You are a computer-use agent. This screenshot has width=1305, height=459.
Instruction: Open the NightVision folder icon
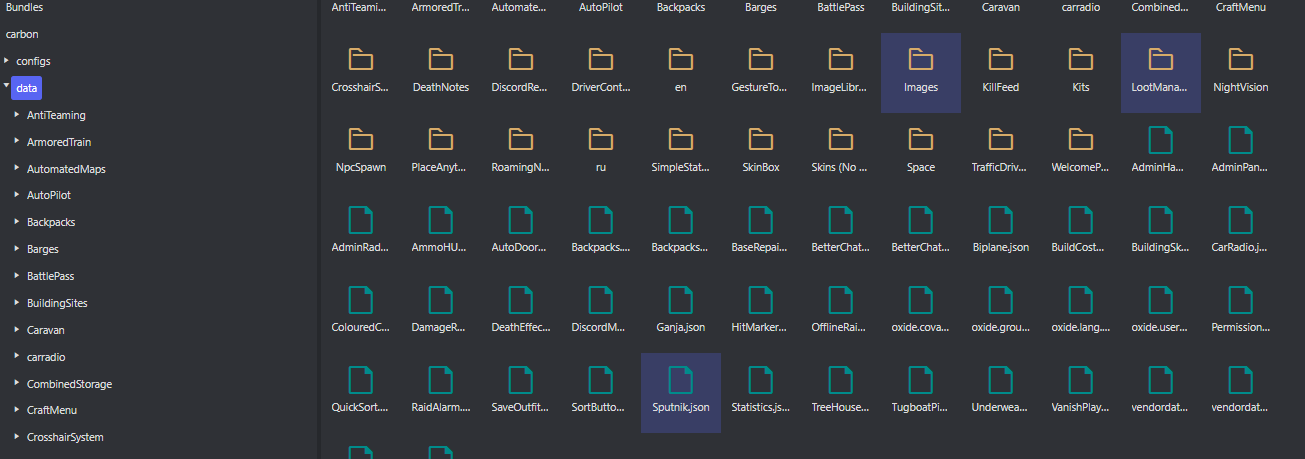[x=1240, y=60]
